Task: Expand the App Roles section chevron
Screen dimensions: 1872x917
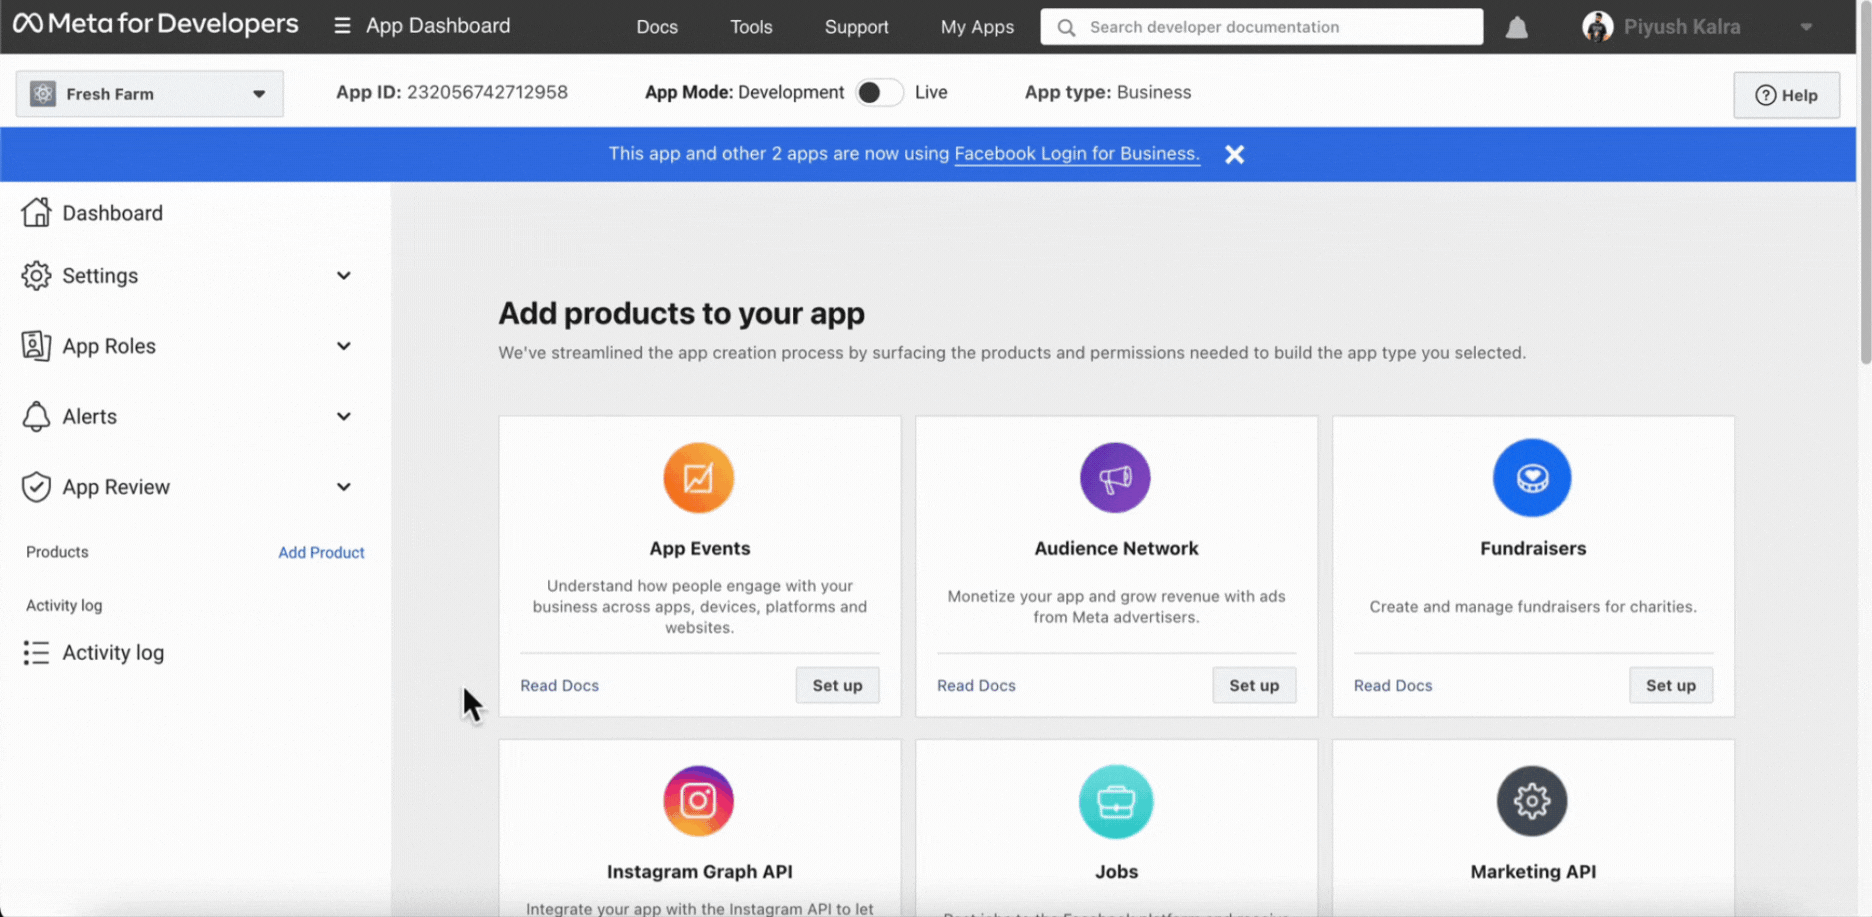Action: 343,346
